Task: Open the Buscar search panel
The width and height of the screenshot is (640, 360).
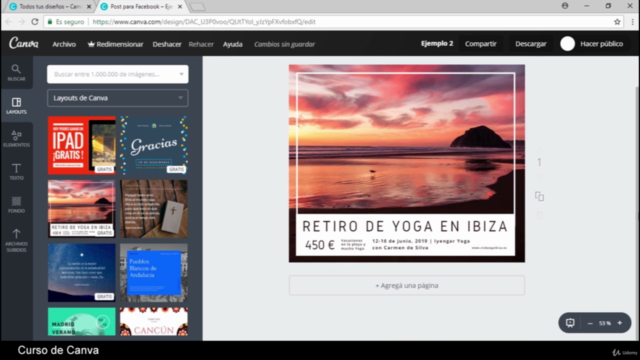Action: point(16,73)
